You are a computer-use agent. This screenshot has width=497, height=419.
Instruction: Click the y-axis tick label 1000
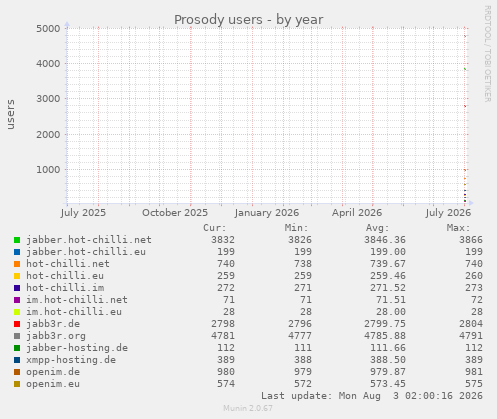tap(48, 170)
